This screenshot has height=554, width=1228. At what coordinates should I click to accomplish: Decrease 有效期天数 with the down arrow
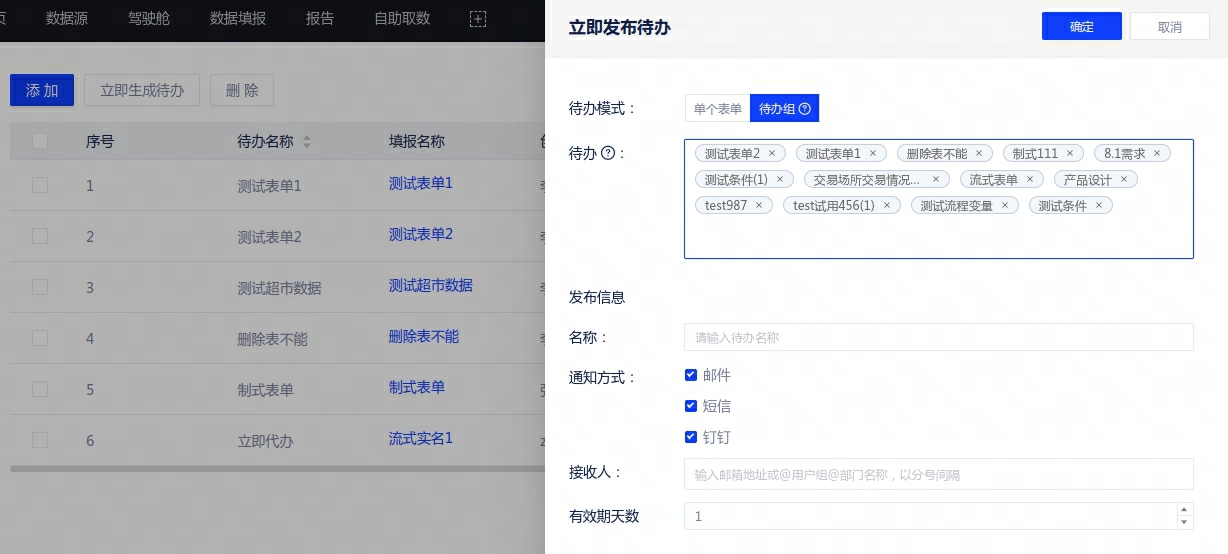(1185, 522)
